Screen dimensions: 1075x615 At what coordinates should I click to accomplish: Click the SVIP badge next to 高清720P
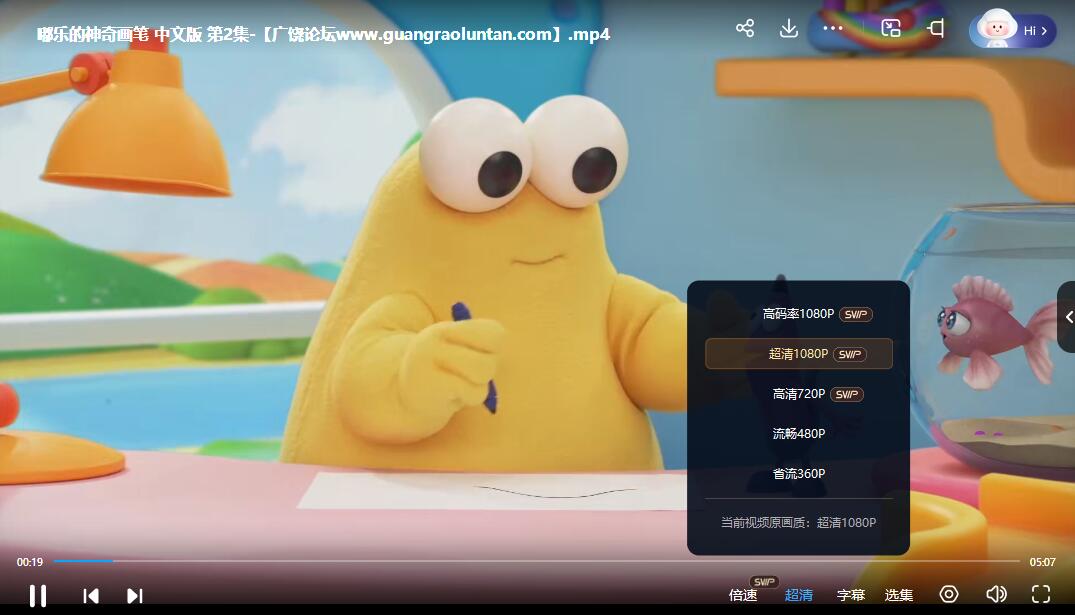pos(847,394)
